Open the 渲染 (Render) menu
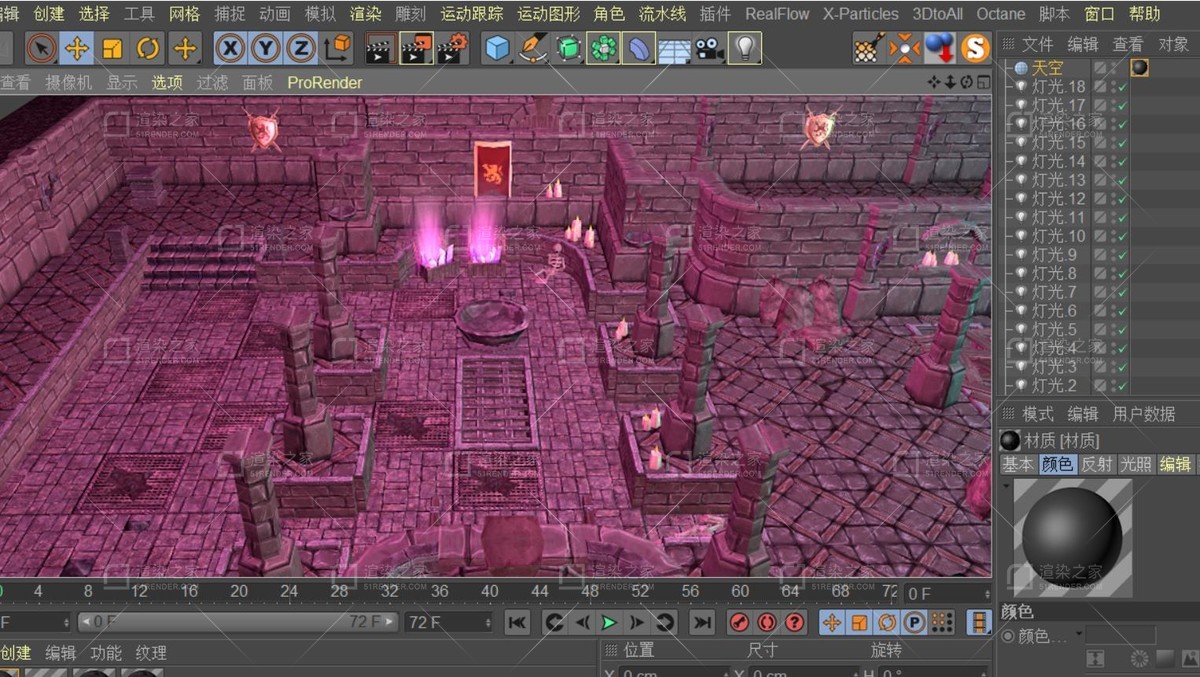The height and width of the screenshot is (677, 1200). pos(365,14)
